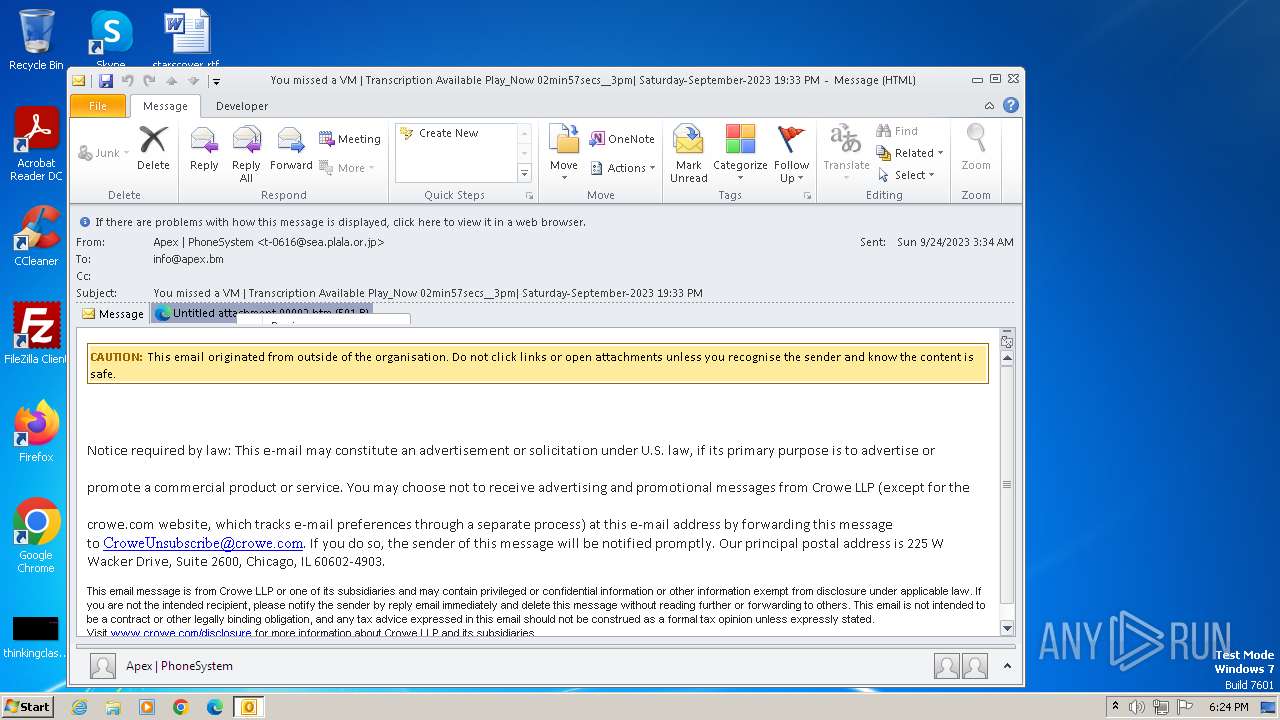1280x720 pixels.
Task: Send message to OneNote
Action: 621,139
